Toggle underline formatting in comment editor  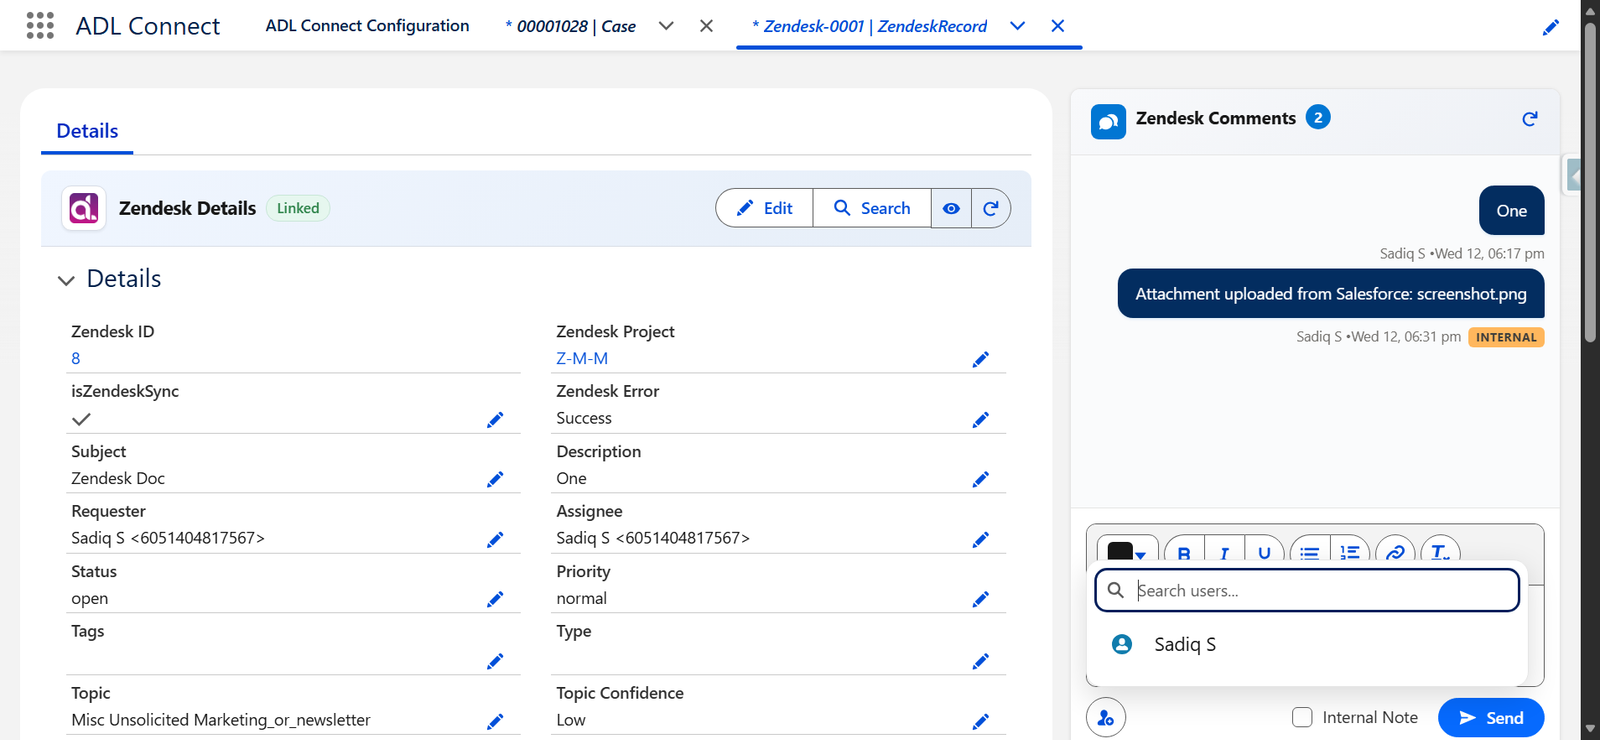(x=1264, y=551)
